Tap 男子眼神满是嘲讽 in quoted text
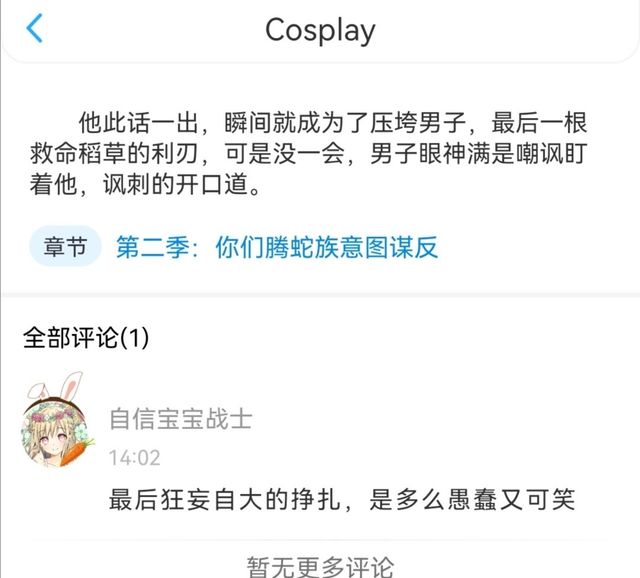Image resolution: width=640 pixels, height=578 pixels. [467, 153]
